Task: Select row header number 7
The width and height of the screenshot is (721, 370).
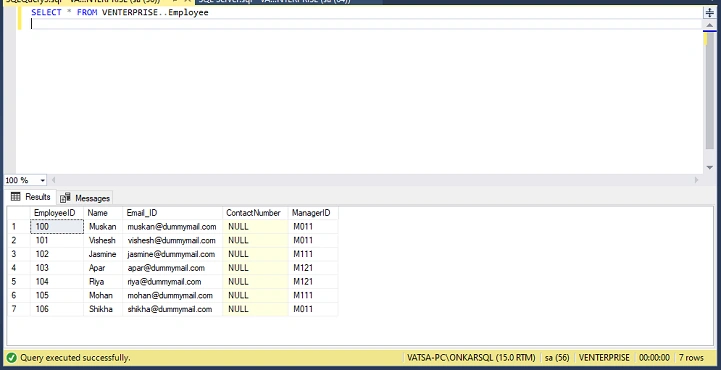Action: pyautogui.click(x=18, y=309)
